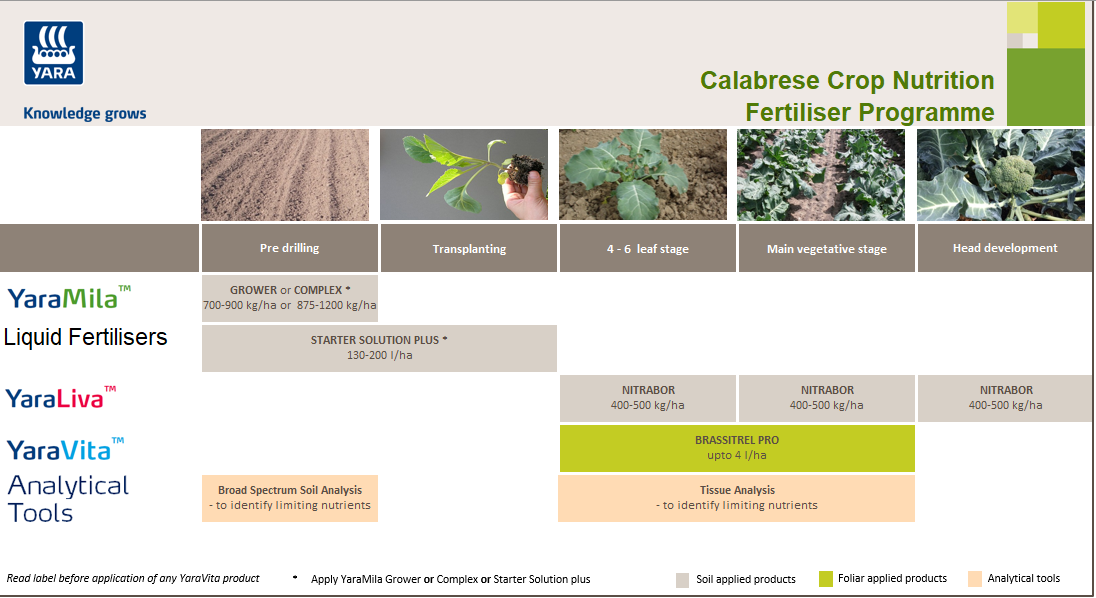Click the Soil applied products legend swatch
This screenshot has height=598, width=1096.
(683, 579)
